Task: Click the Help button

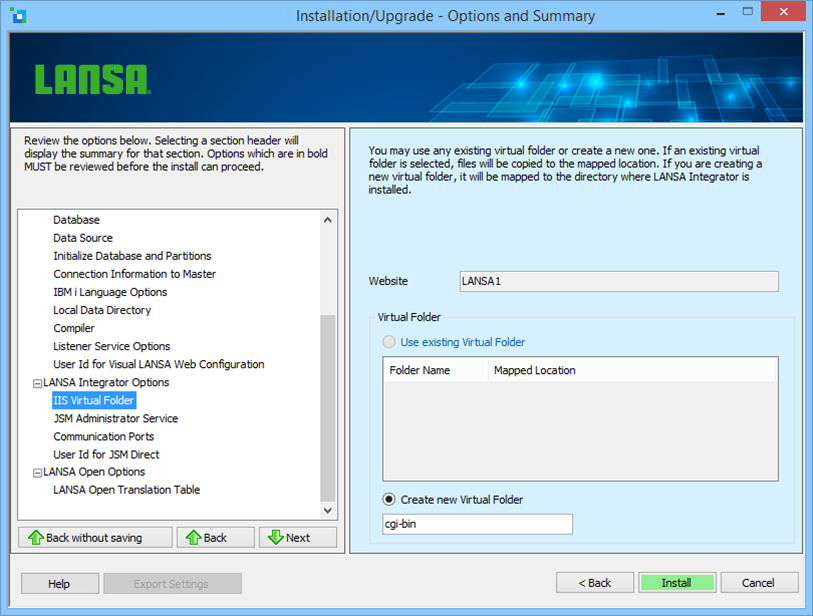Action: click(60, 583)
